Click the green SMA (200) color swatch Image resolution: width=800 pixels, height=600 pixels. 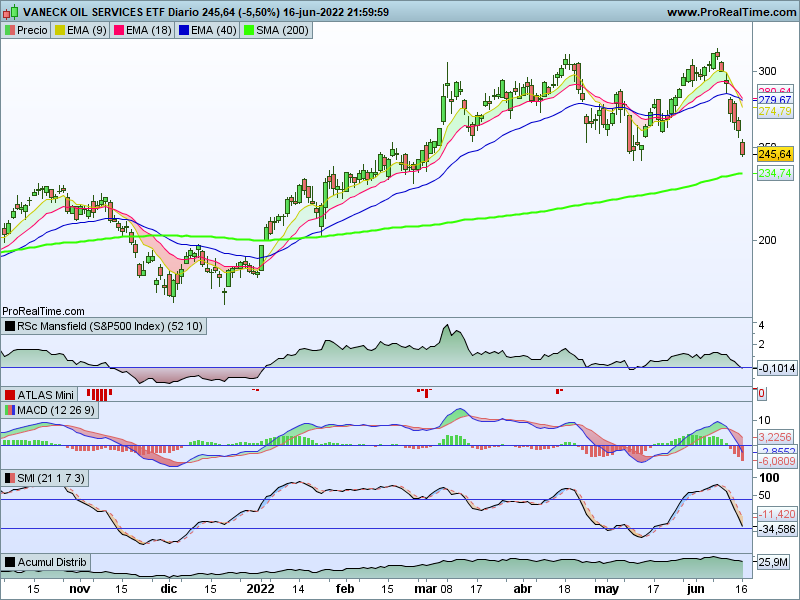[x=249, y=31]
